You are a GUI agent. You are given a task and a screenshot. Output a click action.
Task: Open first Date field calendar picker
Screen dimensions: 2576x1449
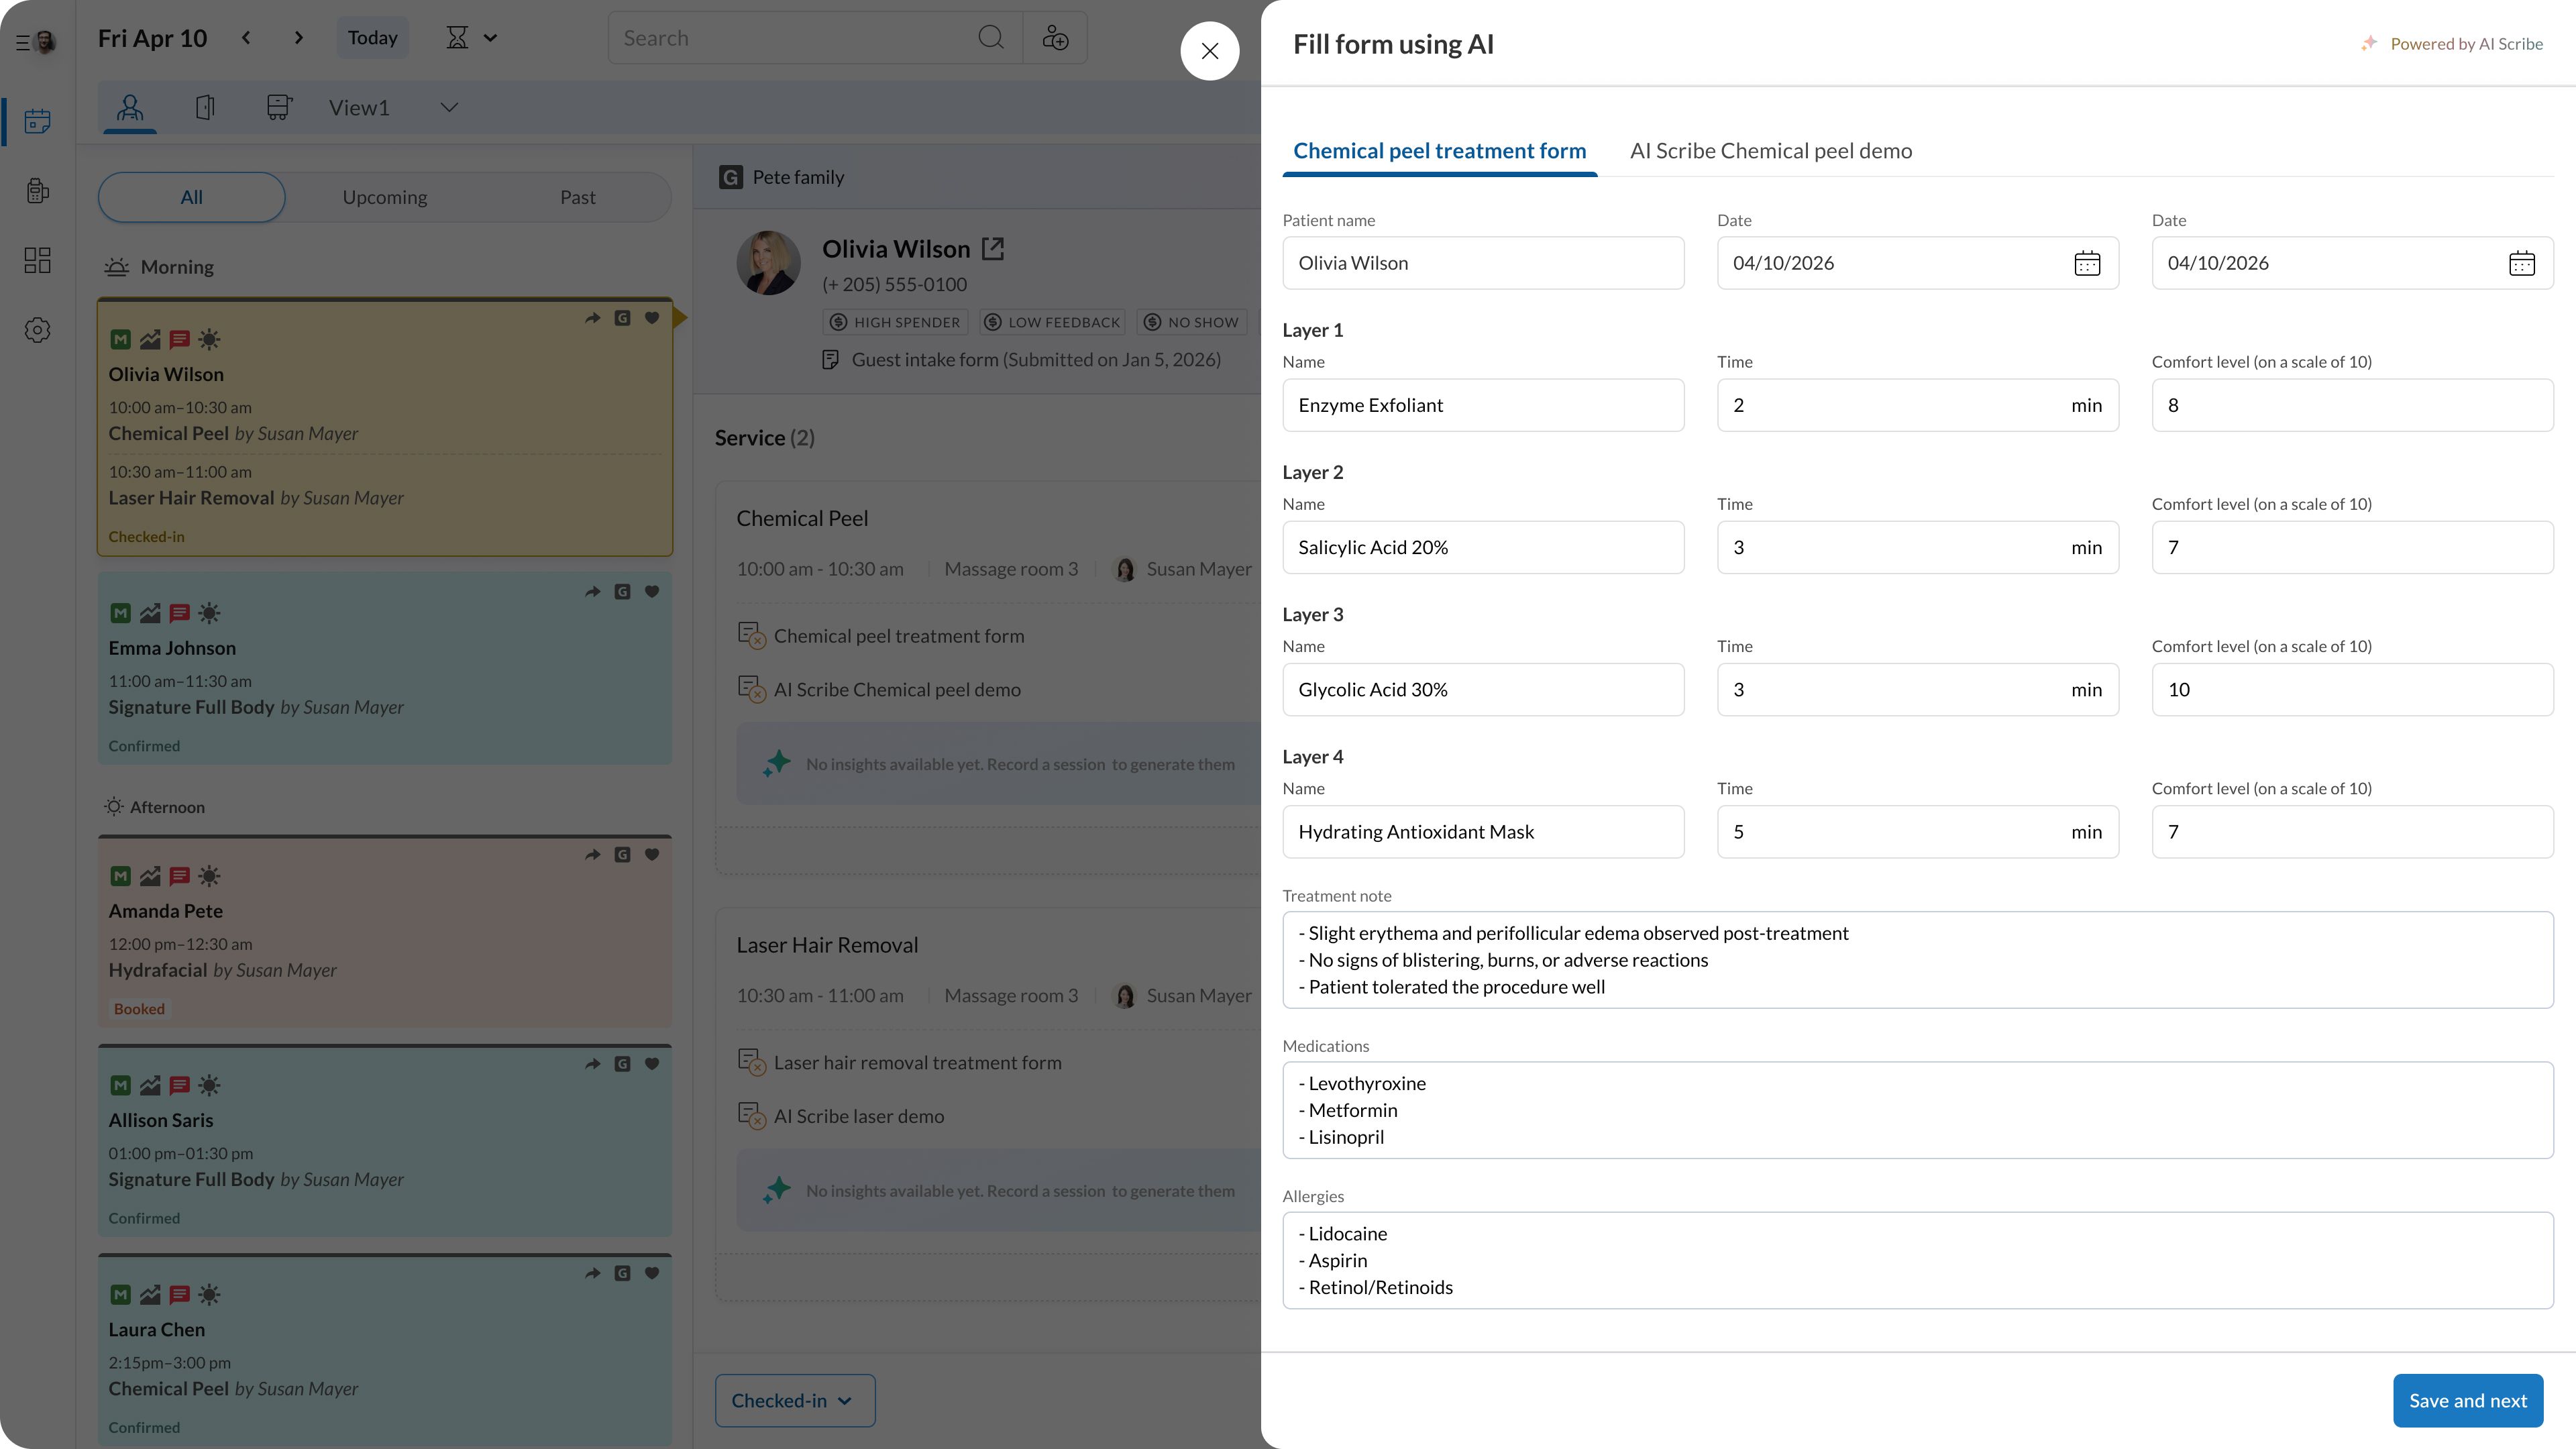click(x=2087, y=264)
